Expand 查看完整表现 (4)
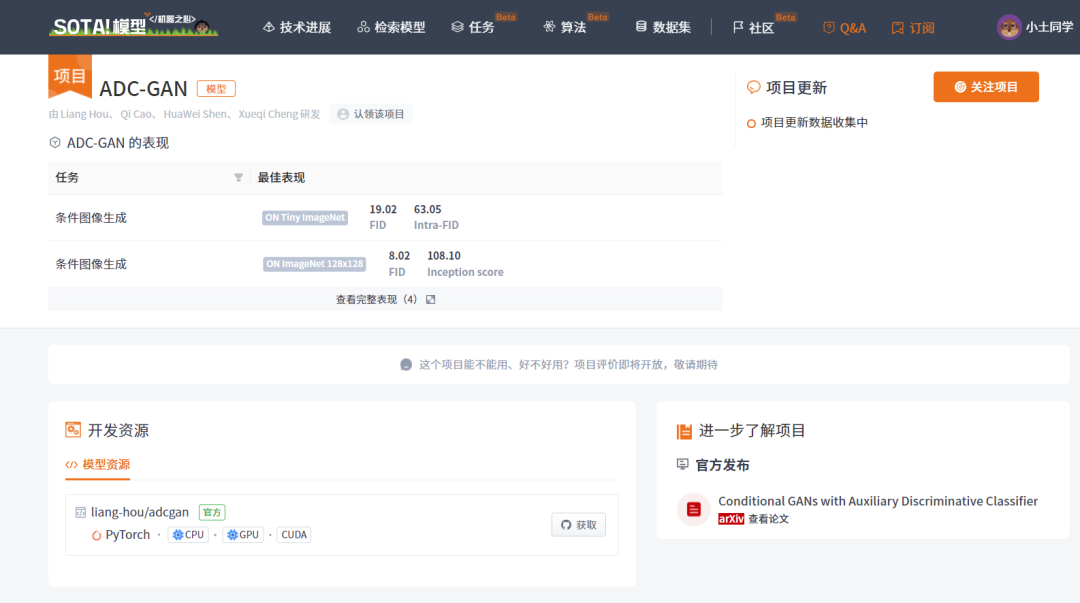Image resolution: width=1080 pixels, height=603 pixels. pos(385,299)
